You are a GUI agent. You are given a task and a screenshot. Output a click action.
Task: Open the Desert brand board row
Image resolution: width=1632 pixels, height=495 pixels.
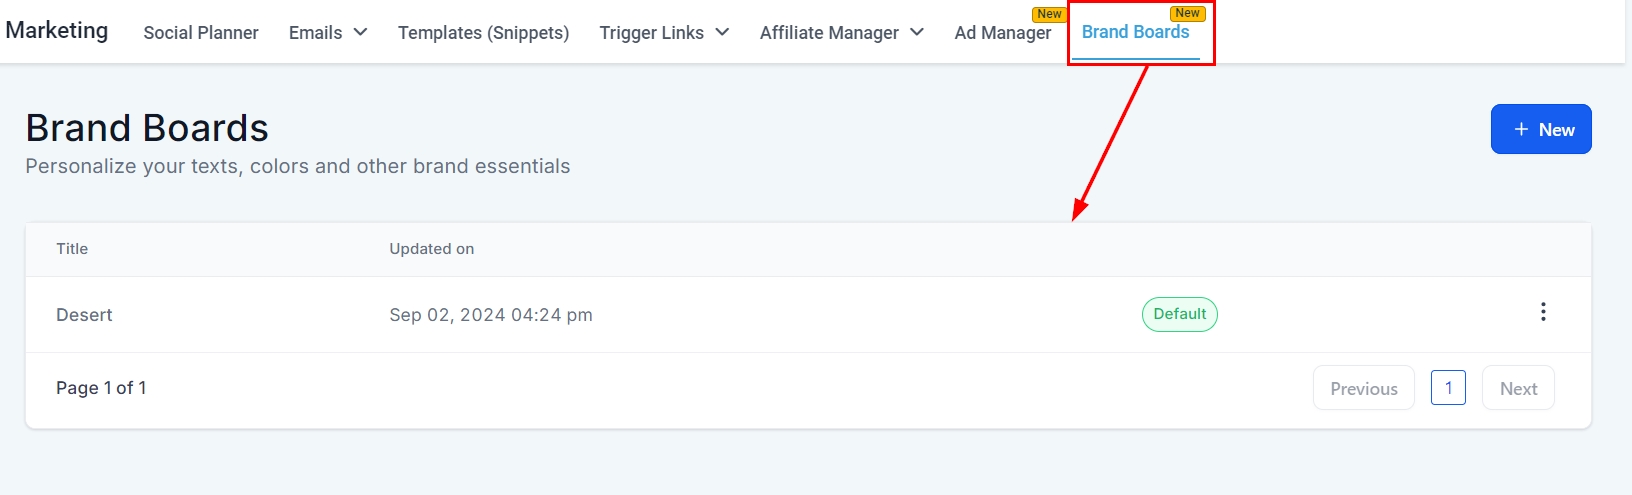tap(84, 315)
